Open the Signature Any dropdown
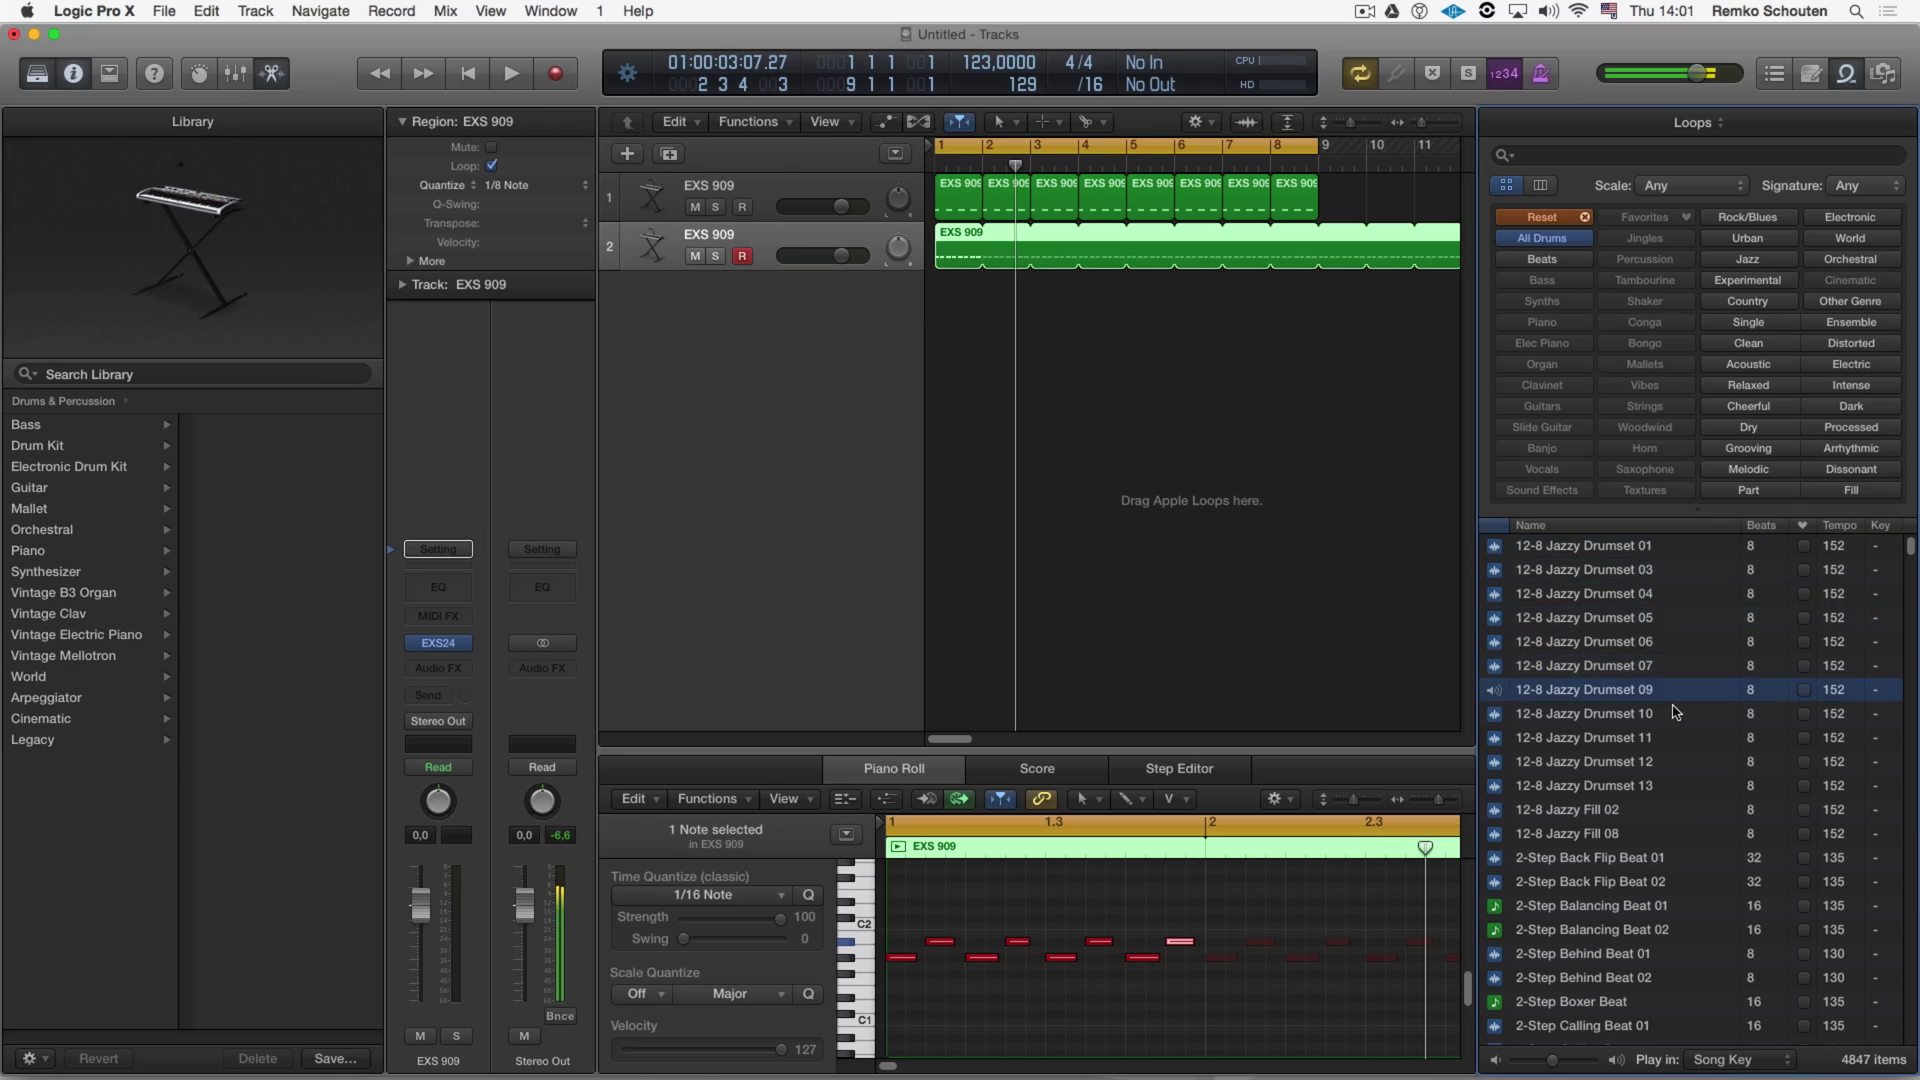This screenshot has height=1080, width=1920. tap(1865, 185)
